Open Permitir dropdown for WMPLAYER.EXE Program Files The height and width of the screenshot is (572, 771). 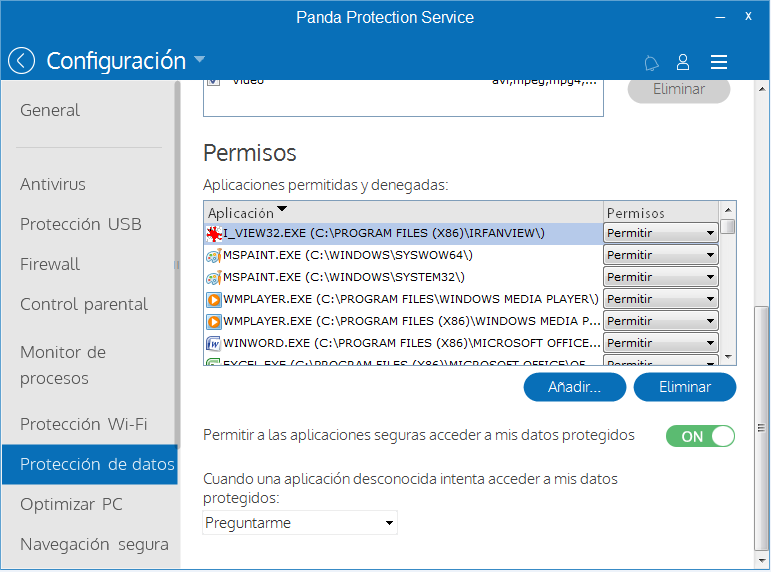pos(661,299)
